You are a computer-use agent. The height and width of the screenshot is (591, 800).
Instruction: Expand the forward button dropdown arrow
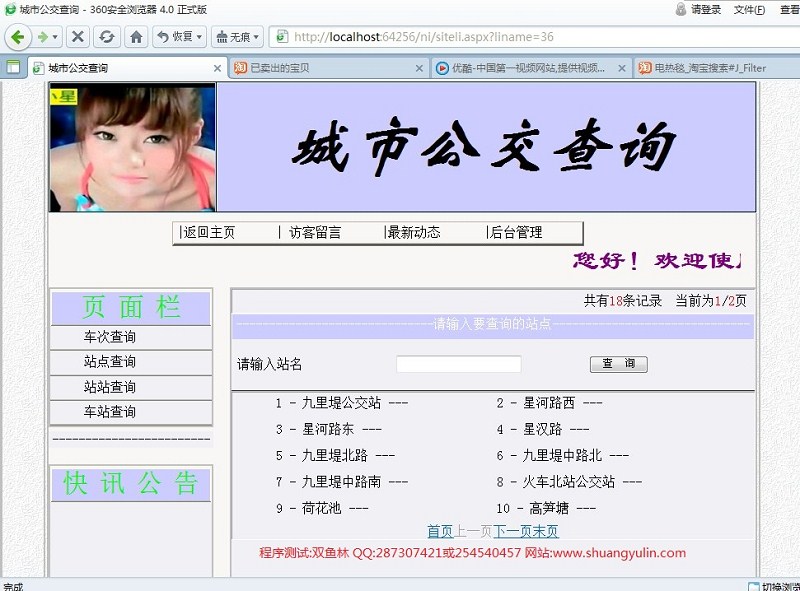click(55, 37)
